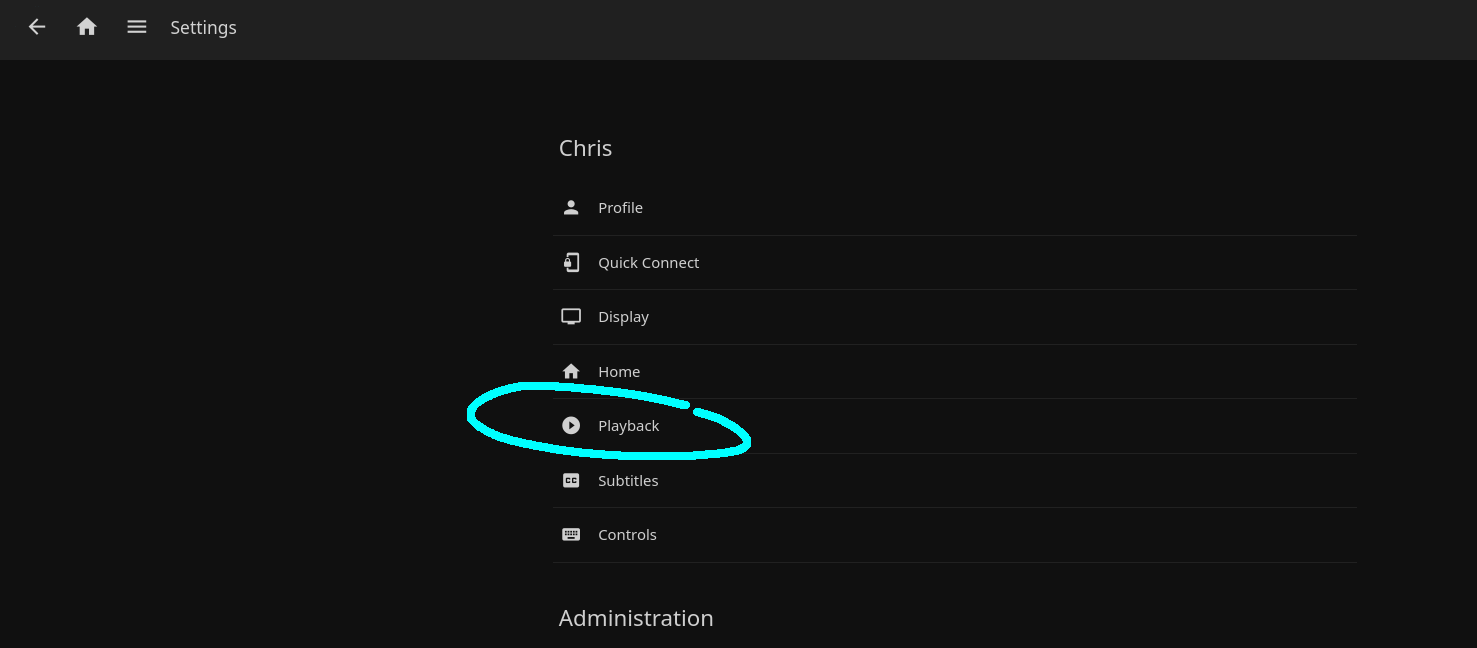Viewport: 1477px width, 648px height.
Task: Click the Administration section heading
Action: [x=635, y=618]
